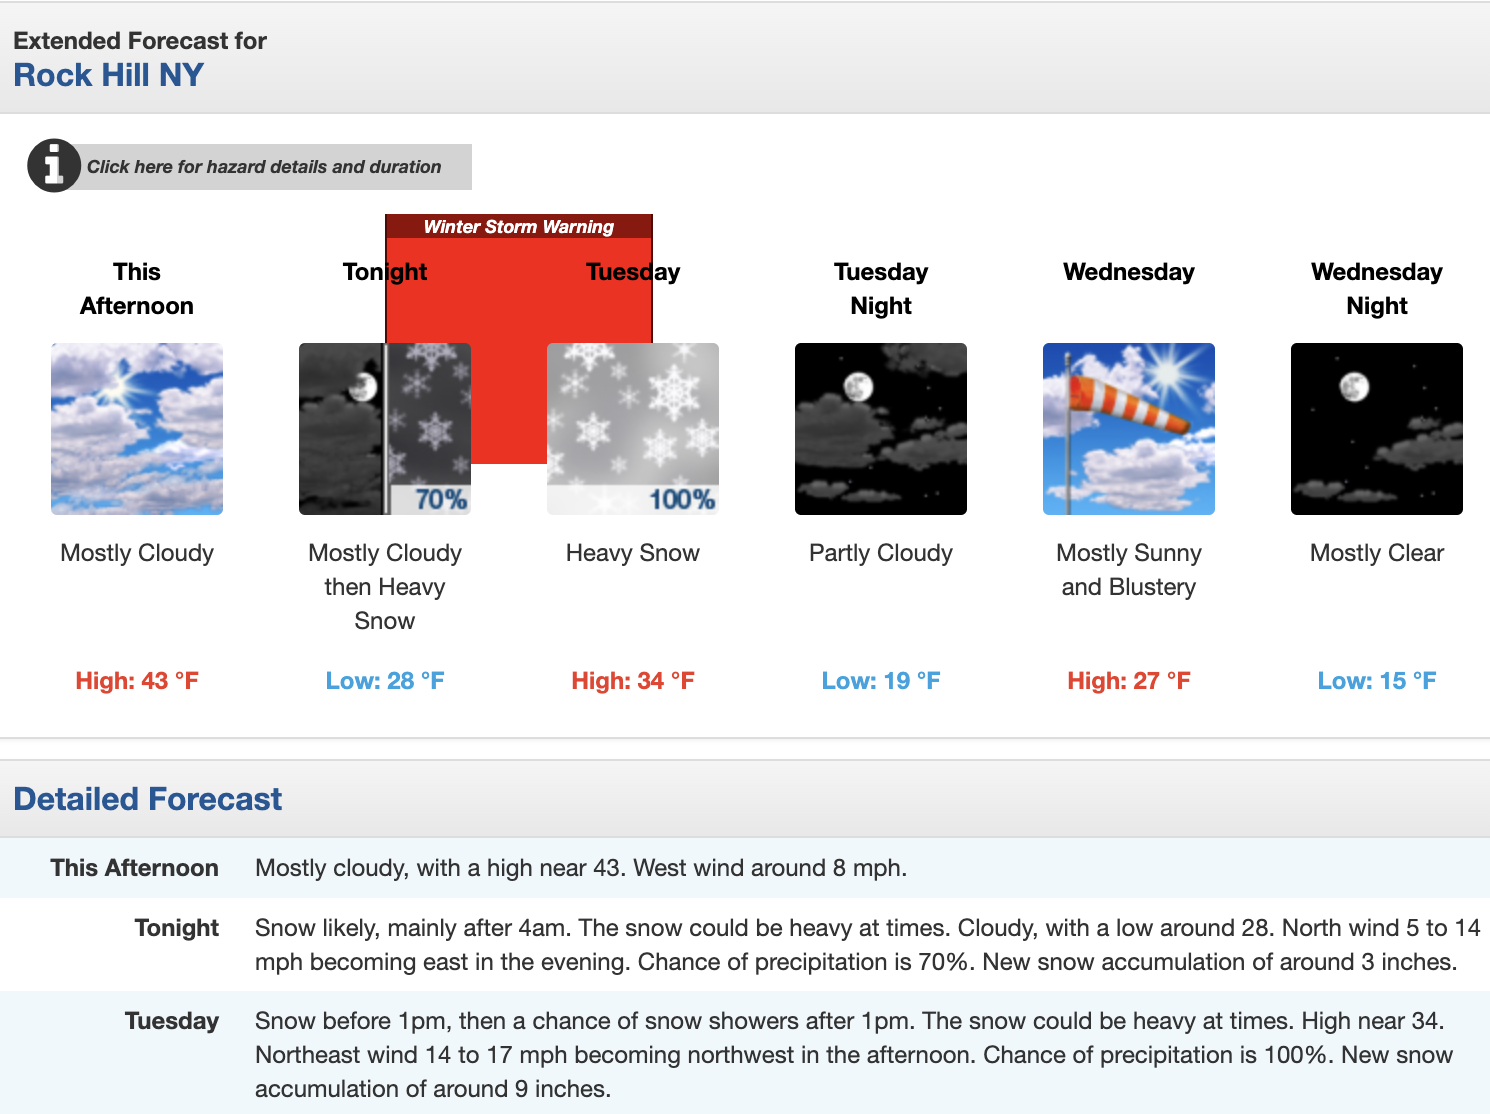Viewport: 1490px width, 1114px height.
Task: Click the information 'i' icon near hazard details
Action: point(54,165)
